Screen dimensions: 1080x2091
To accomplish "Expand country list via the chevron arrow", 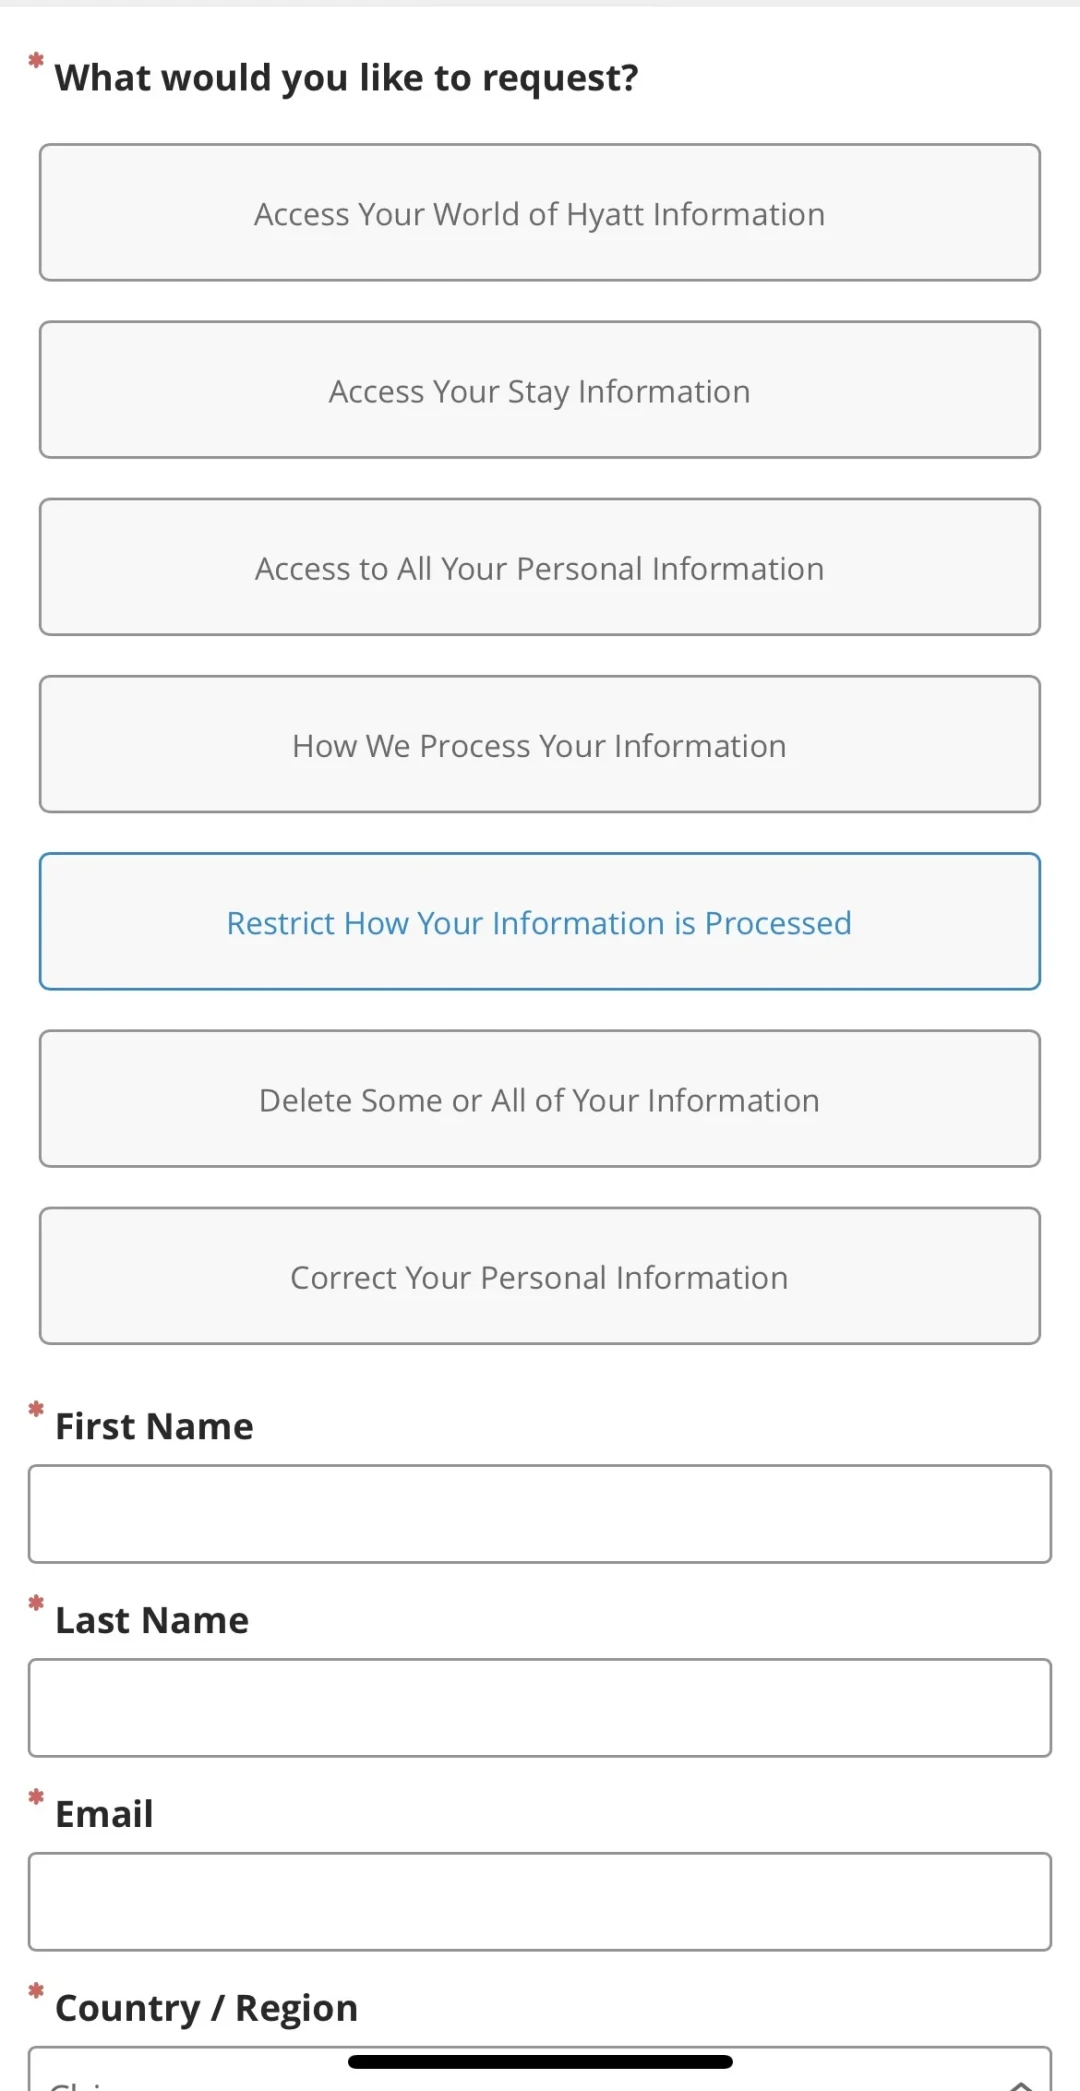I will point(1021,2083).
